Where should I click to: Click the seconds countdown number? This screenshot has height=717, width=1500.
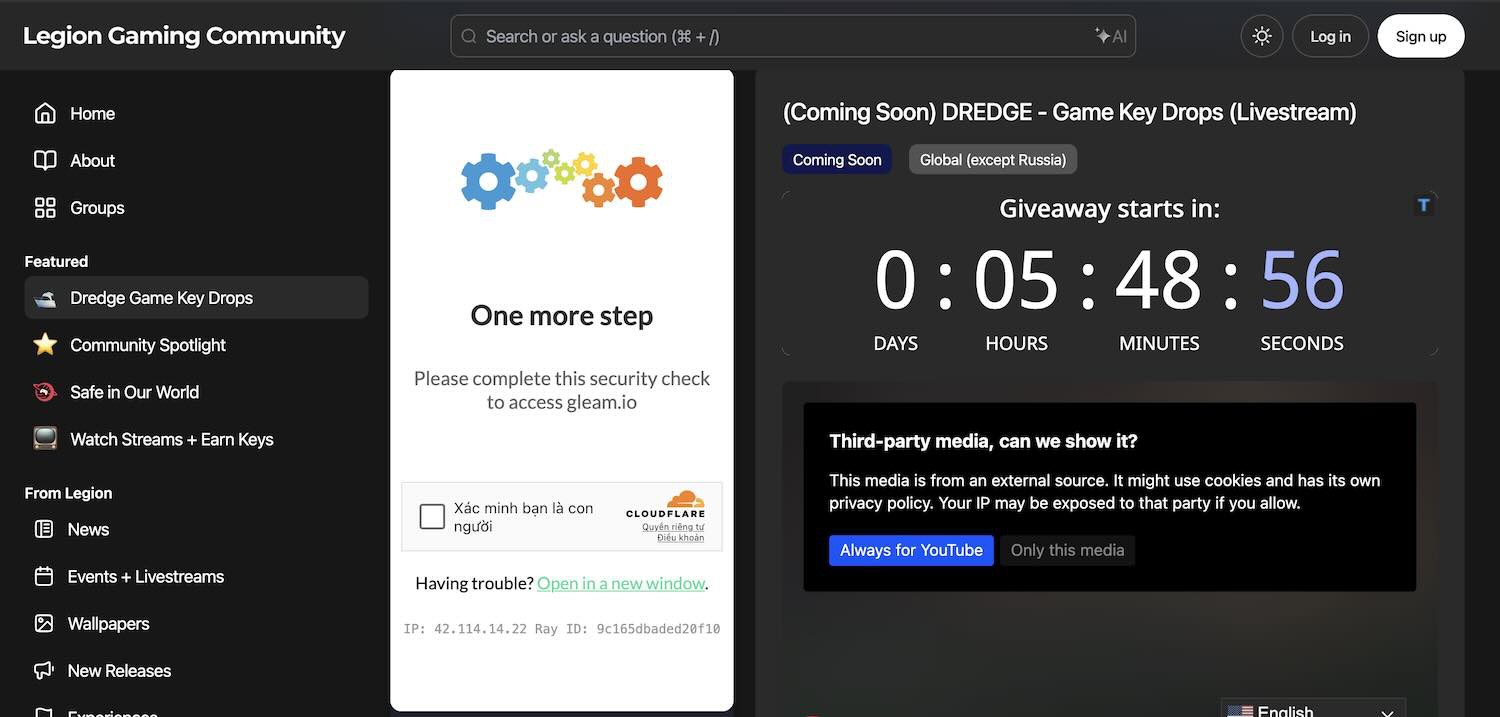(x=1302, y=280)
